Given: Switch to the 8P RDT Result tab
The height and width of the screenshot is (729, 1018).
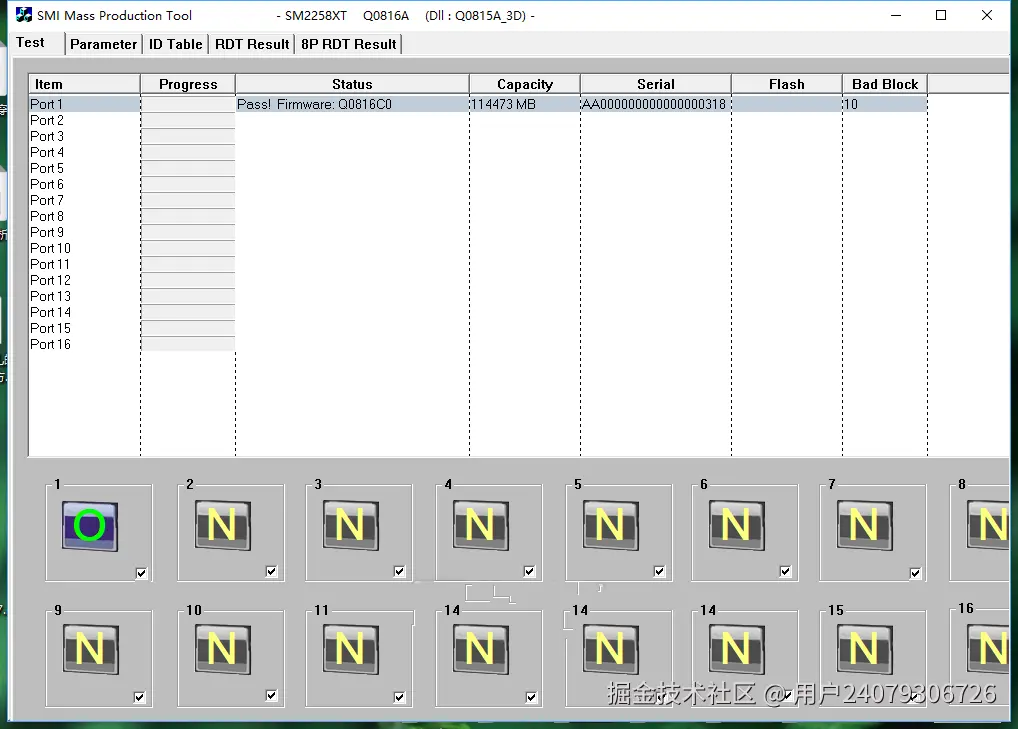Looking at the screenshot, I should pos(349,44).
